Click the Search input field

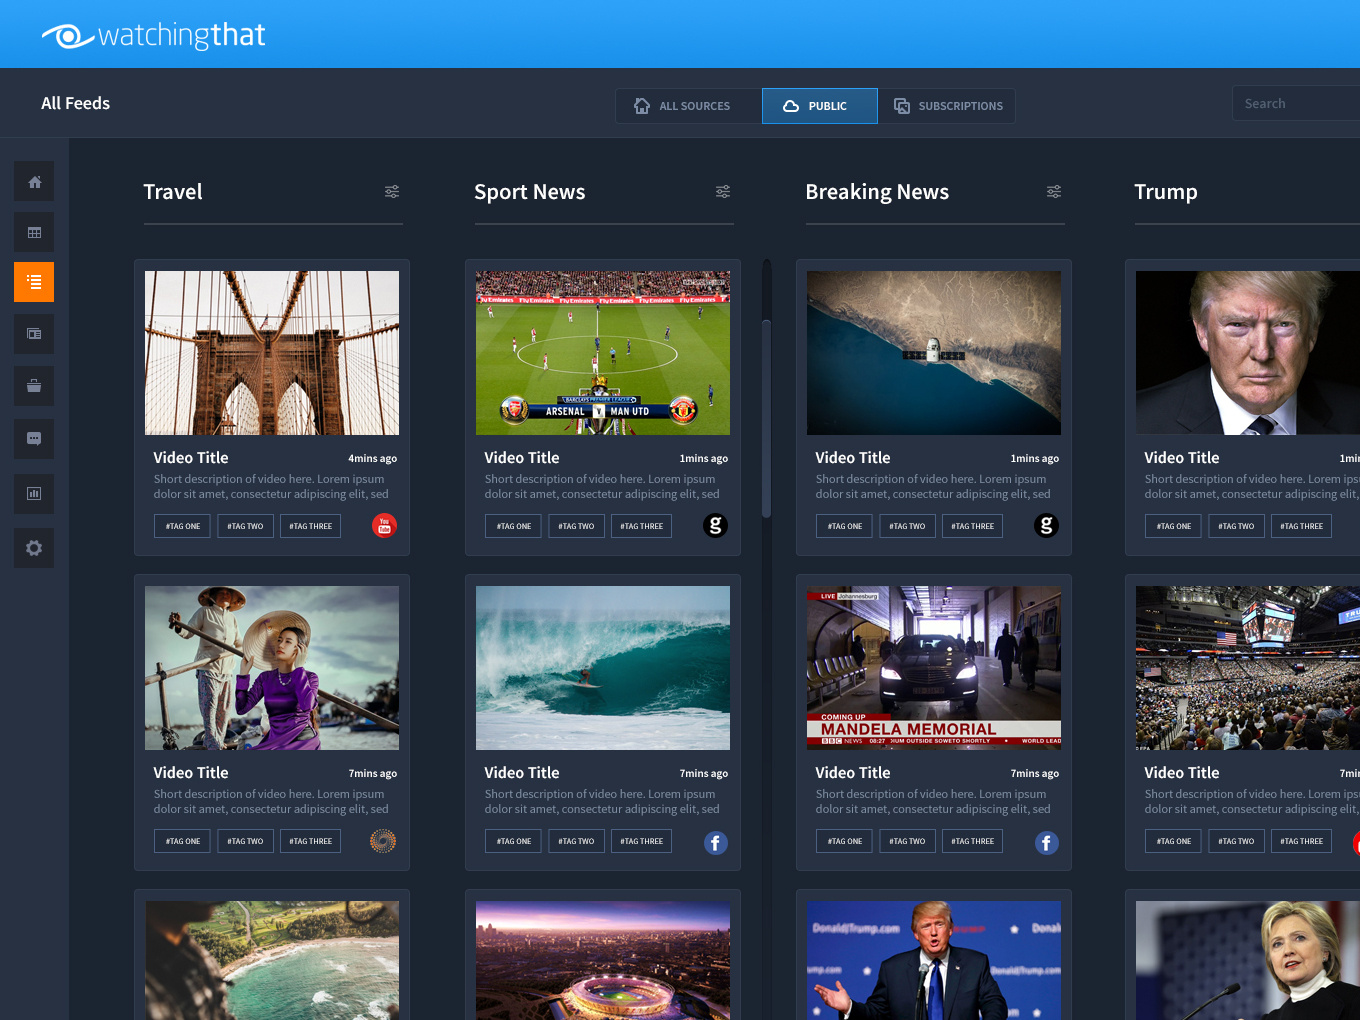1296,104
